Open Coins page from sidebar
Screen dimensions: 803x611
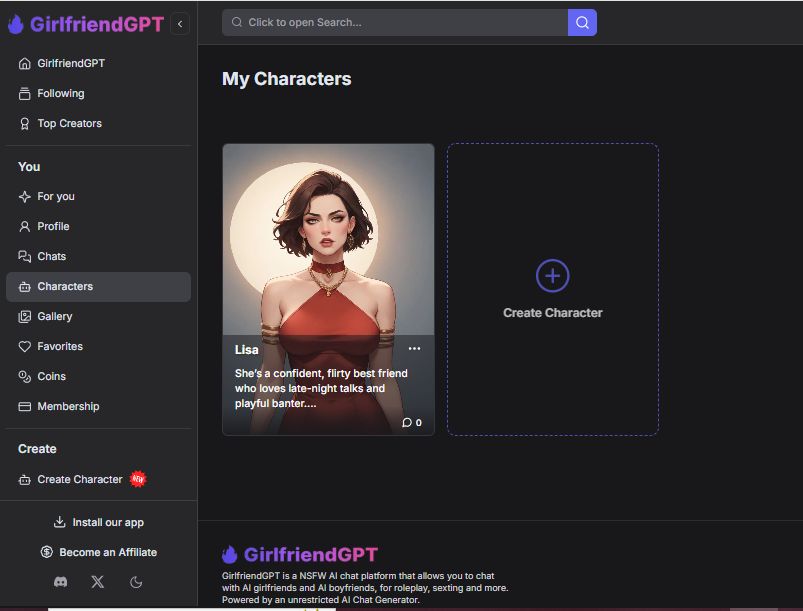51,376
